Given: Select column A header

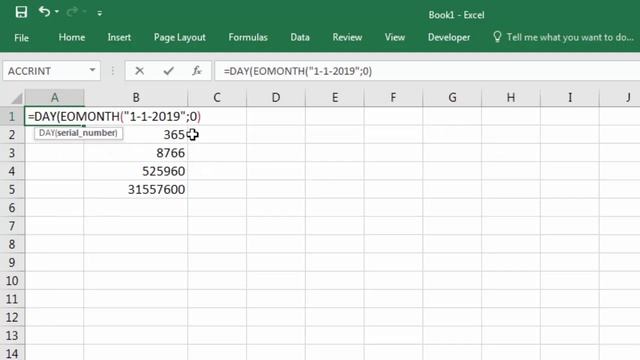Looking at the screenshot, I should click(x=54, y=98).
